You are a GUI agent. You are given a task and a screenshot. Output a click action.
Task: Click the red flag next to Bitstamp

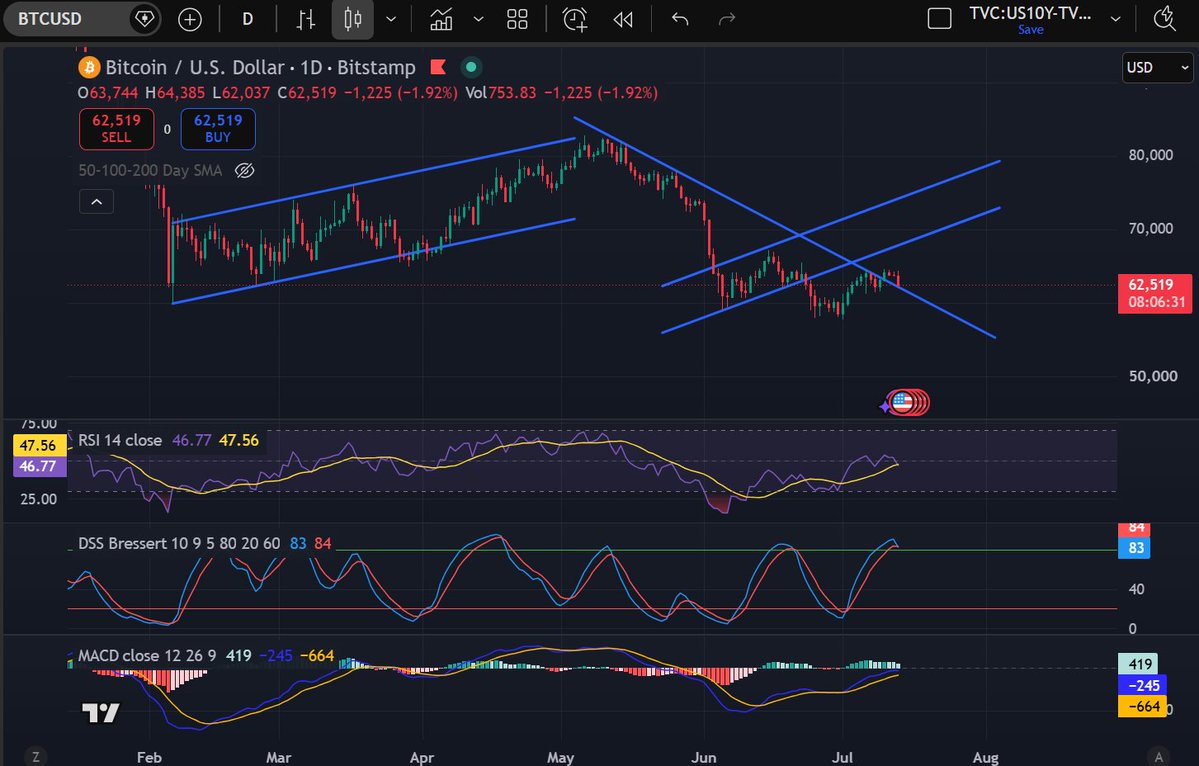438,67
